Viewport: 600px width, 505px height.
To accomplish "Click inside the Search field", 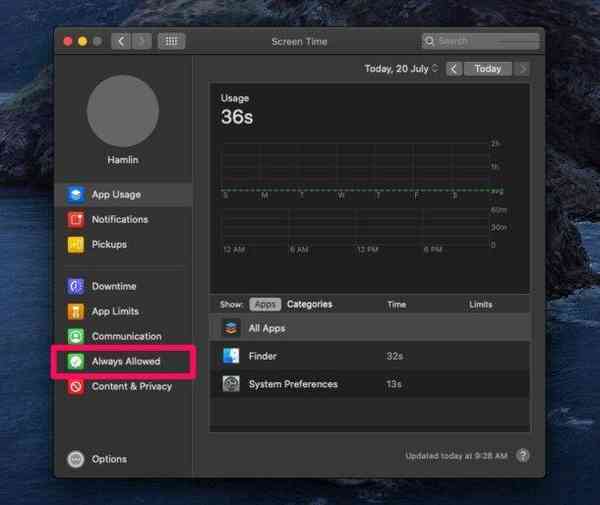I will coord(481,41).
